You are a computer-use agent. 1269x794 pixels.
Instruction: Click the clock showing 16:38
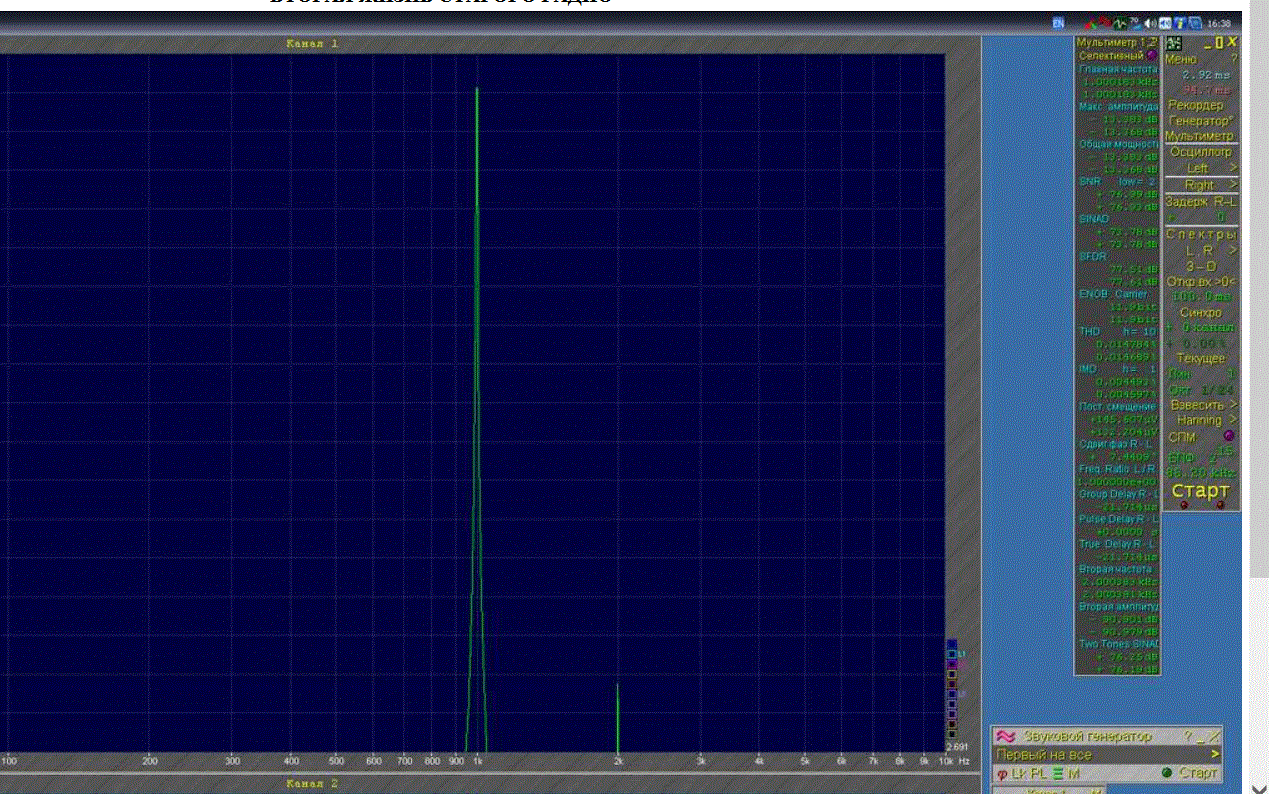click(1219, 22)
